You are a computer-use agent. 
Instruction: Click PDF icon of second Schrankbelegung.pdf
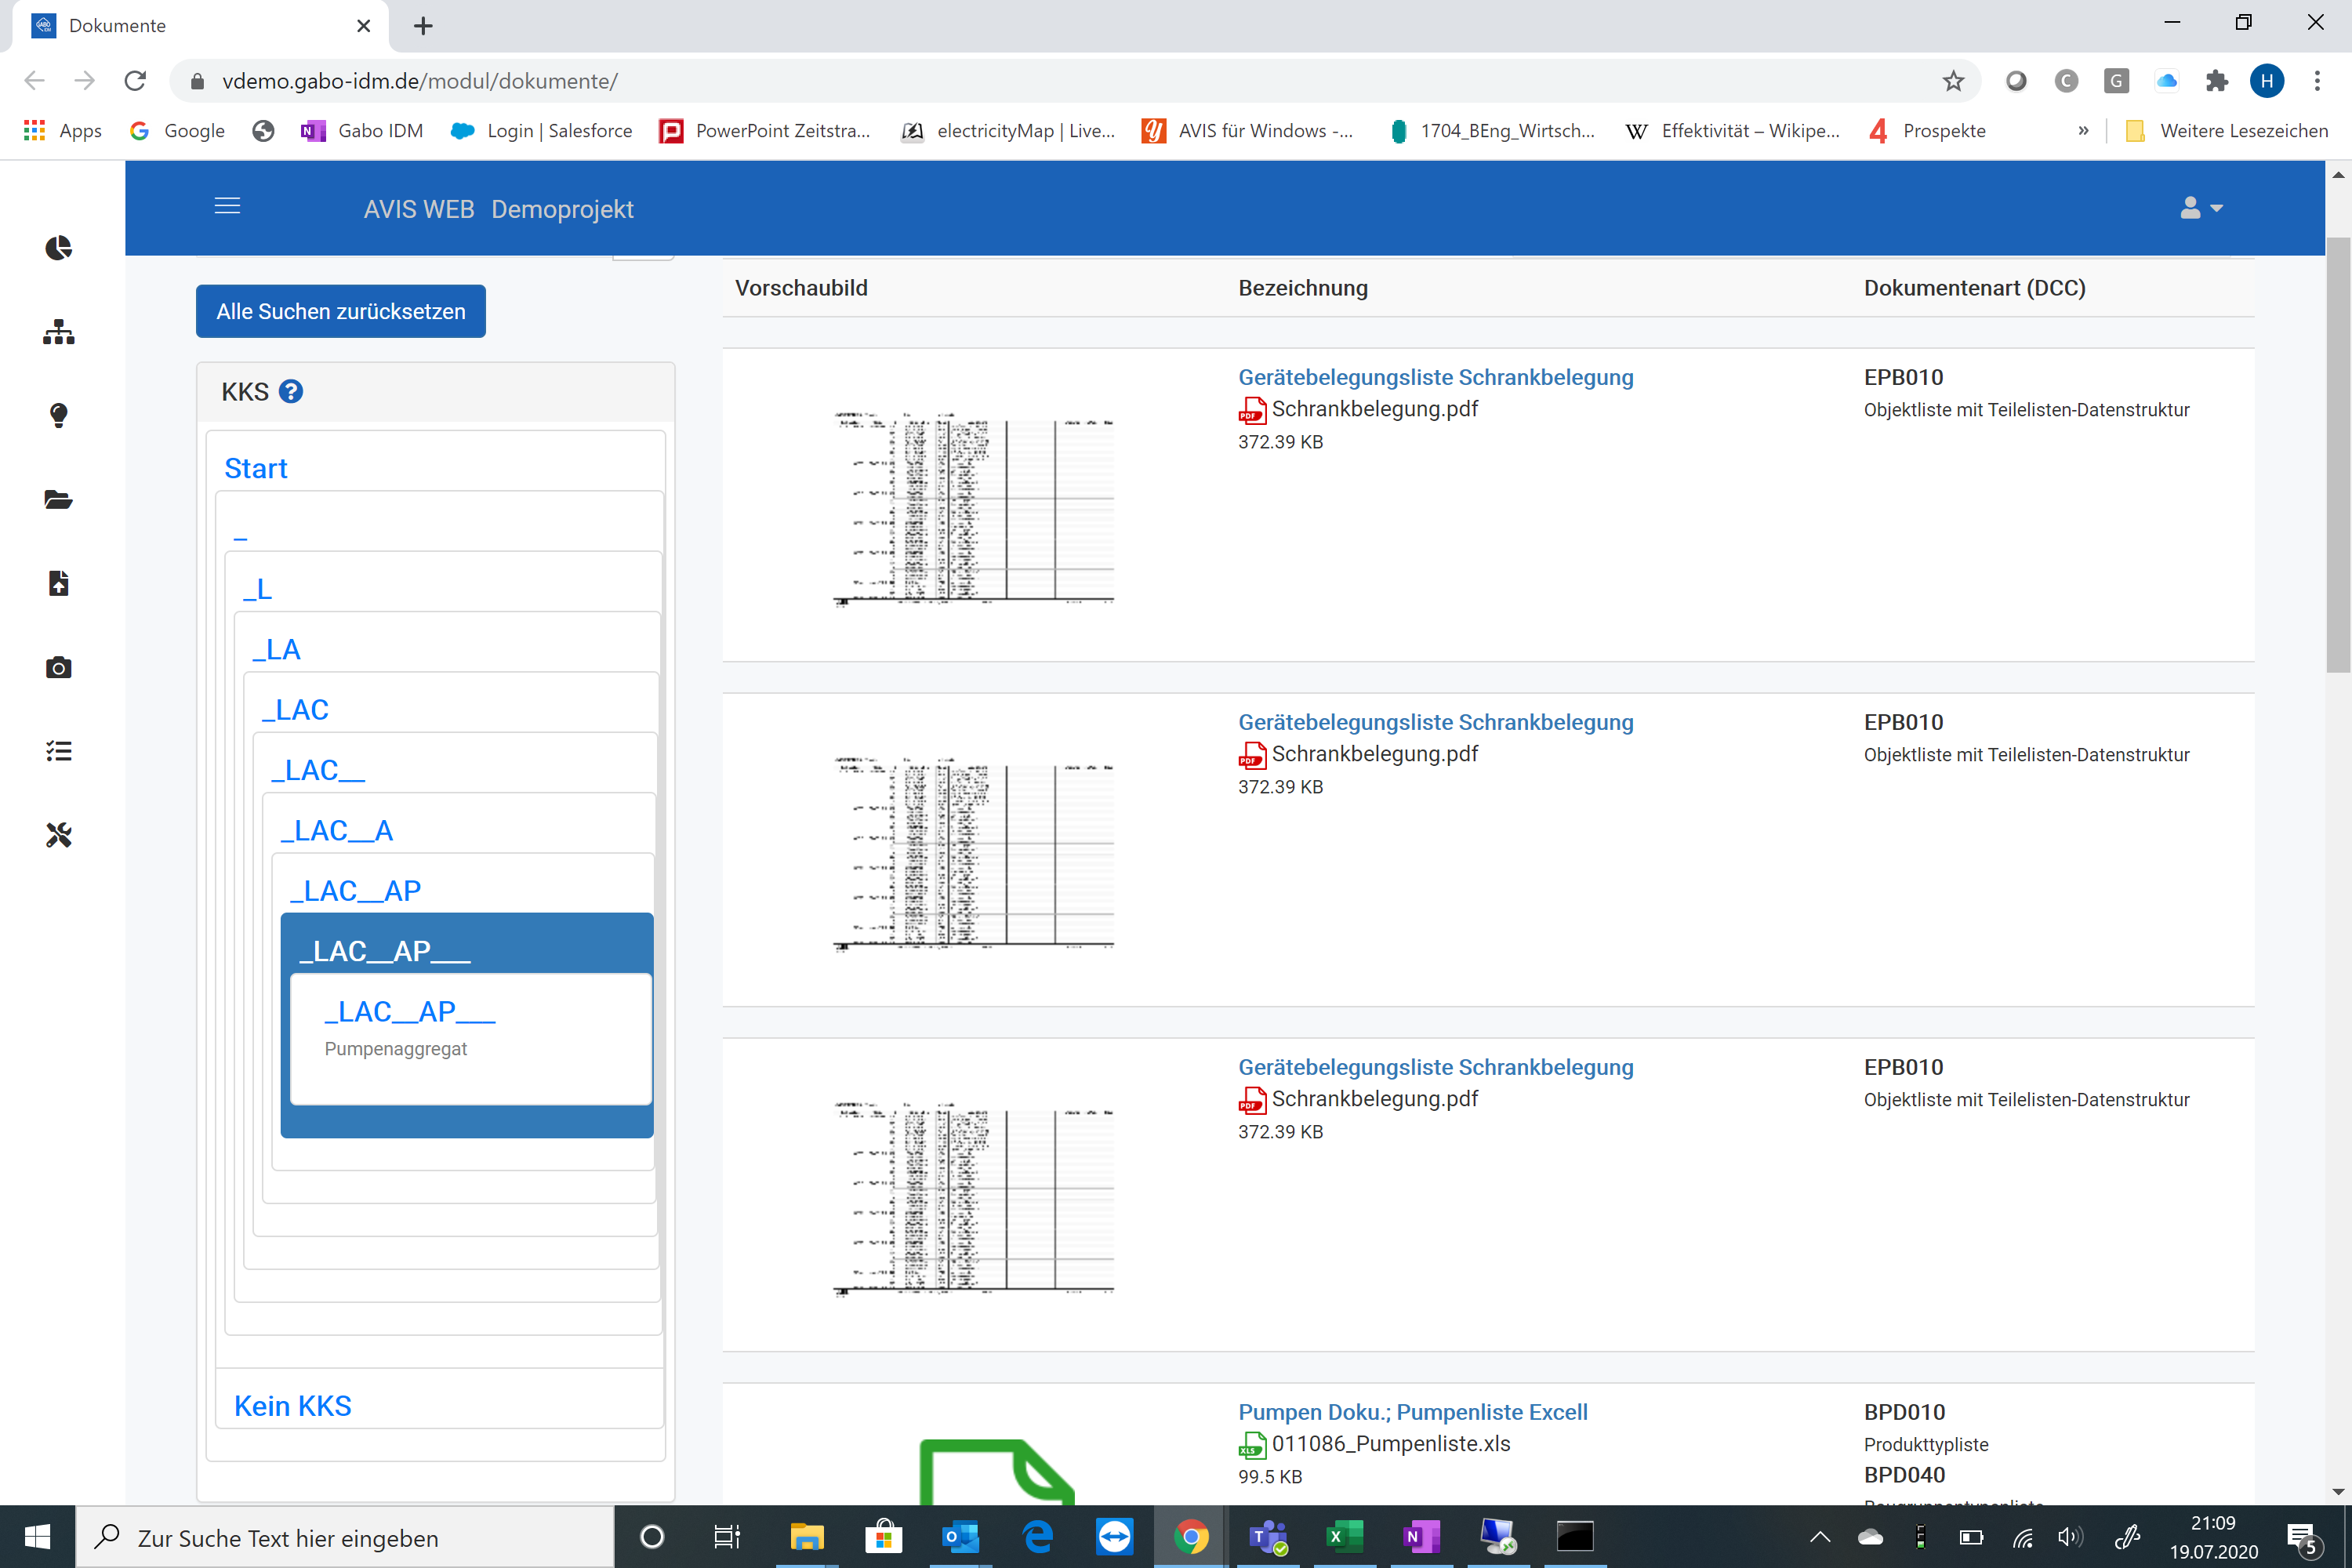[x=1252, y=755]
